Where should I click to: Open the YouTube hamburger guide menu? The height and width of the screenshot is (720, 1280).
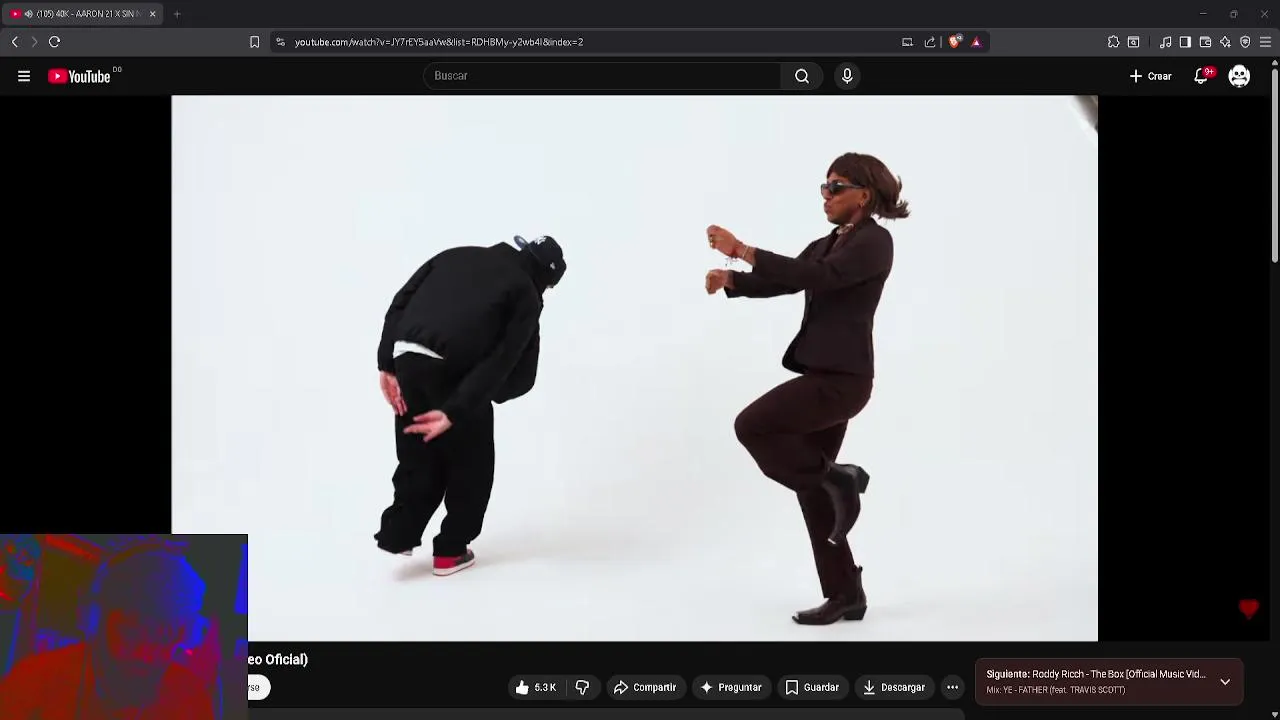(x=24, y=76)
